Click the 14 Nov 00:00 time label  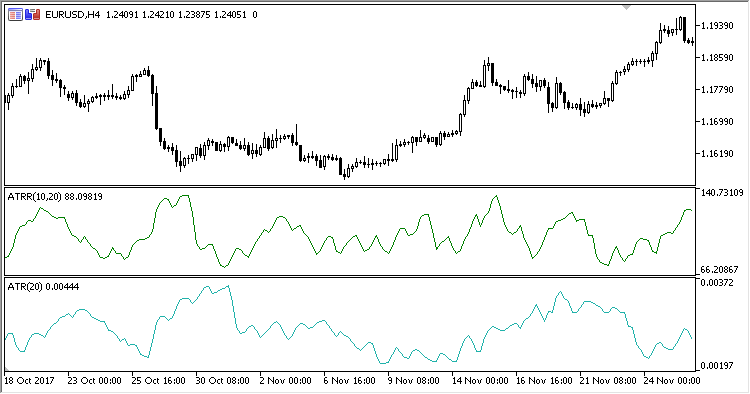coord(480,381)
